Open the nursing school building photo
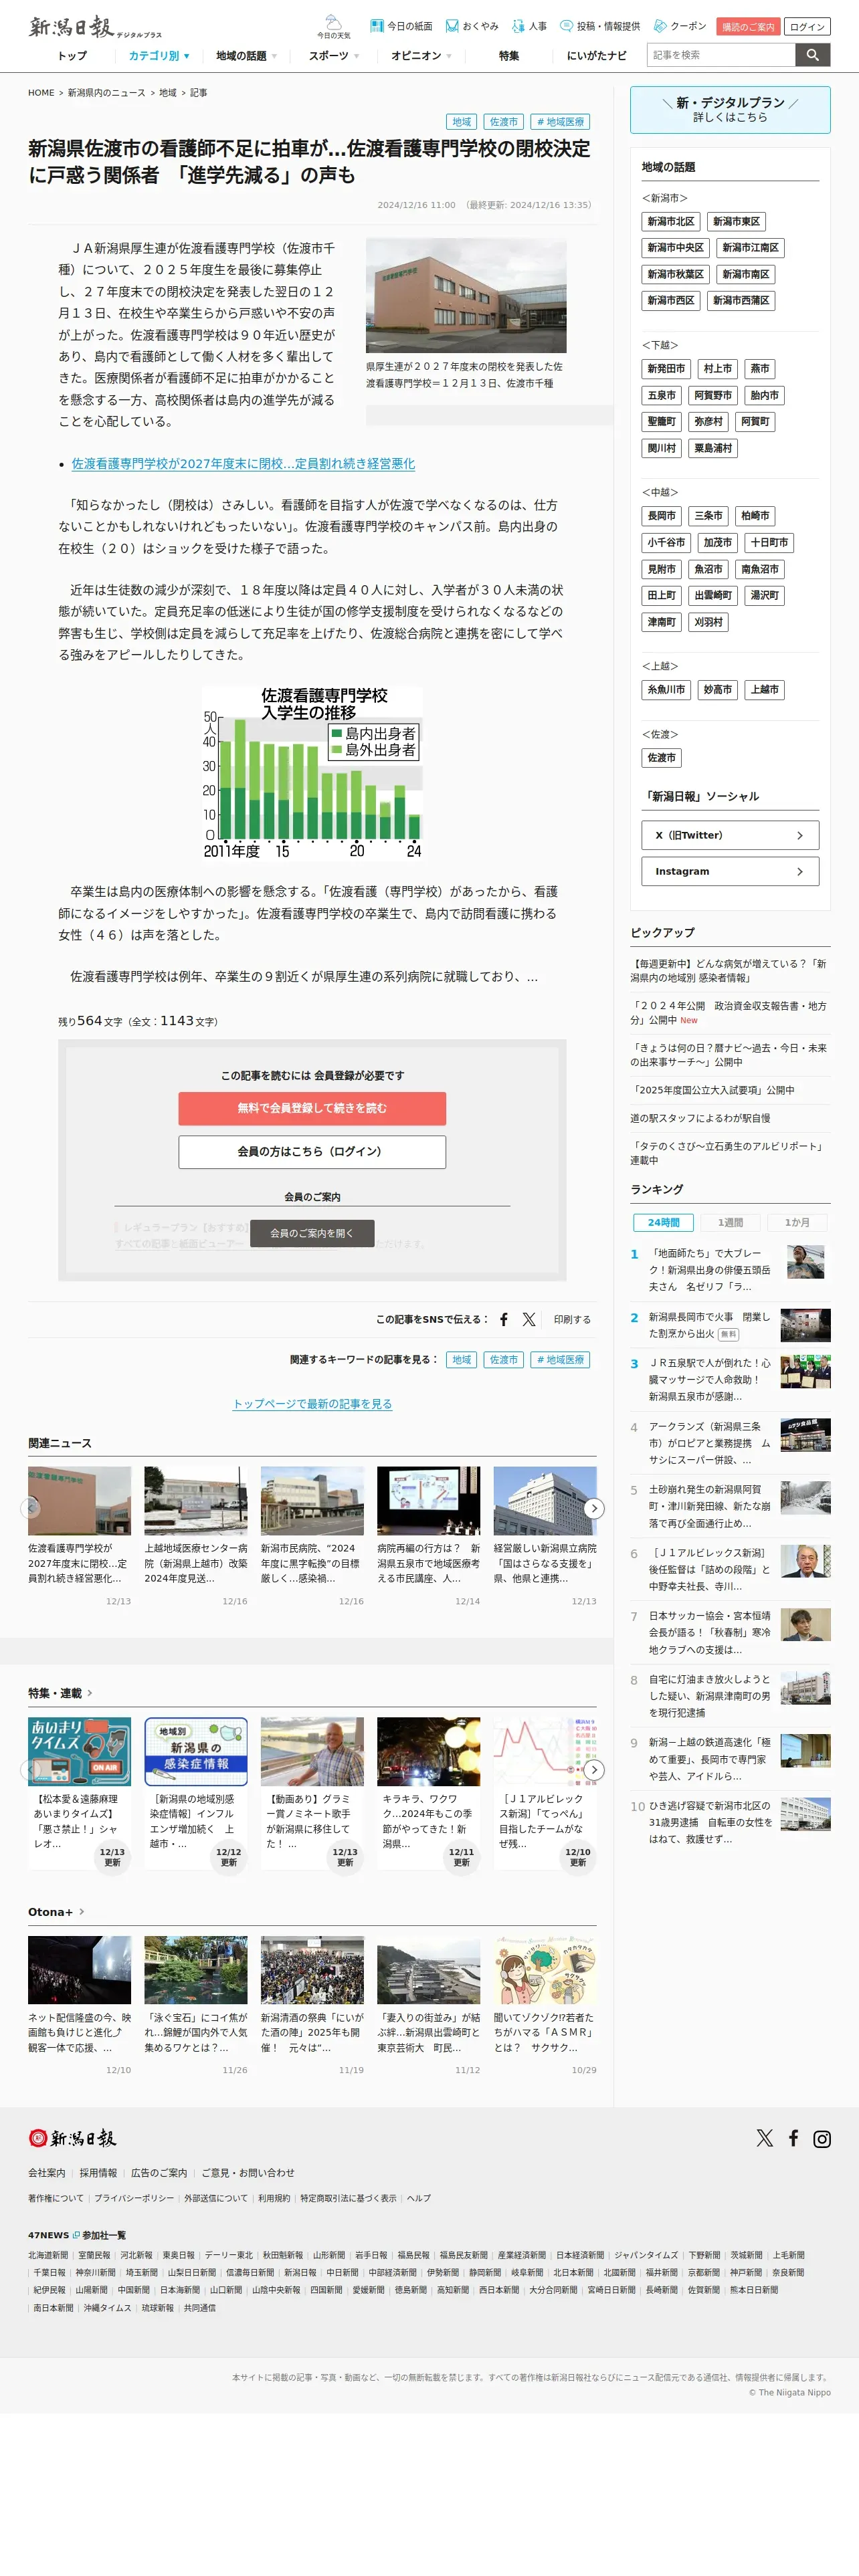This screenshot has height=2576, width=859. pos(466,295)
